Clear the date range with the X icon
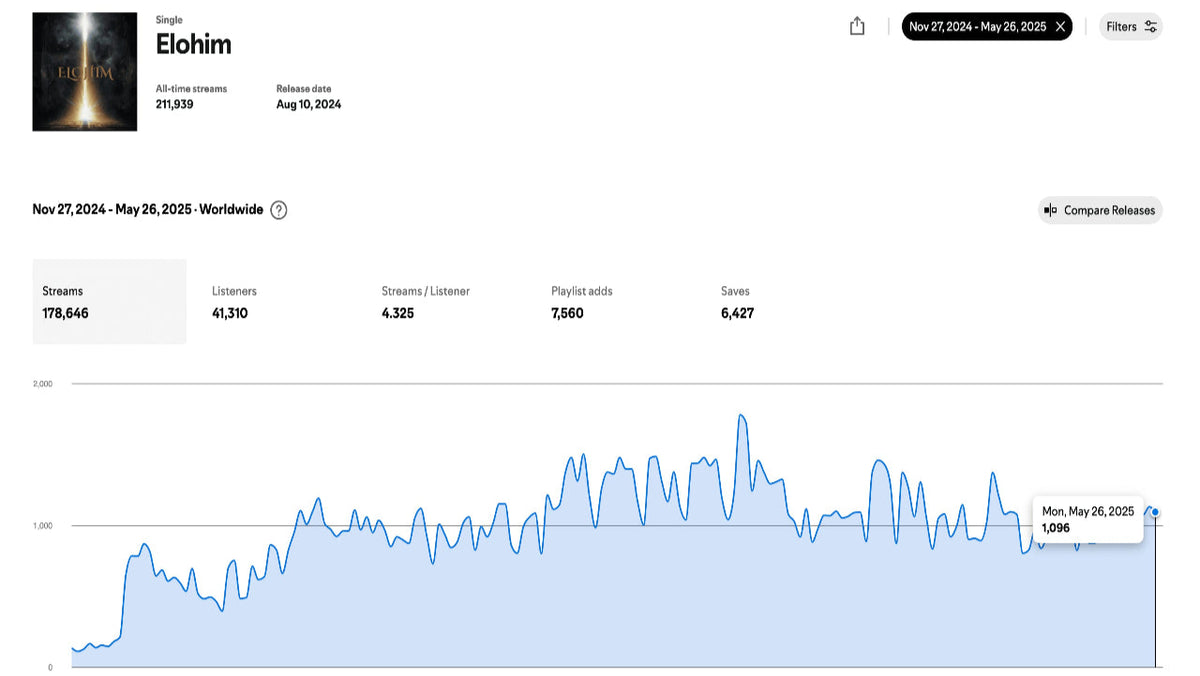This screenshot has width=1200, height=676. click(x=1060, y=26)
